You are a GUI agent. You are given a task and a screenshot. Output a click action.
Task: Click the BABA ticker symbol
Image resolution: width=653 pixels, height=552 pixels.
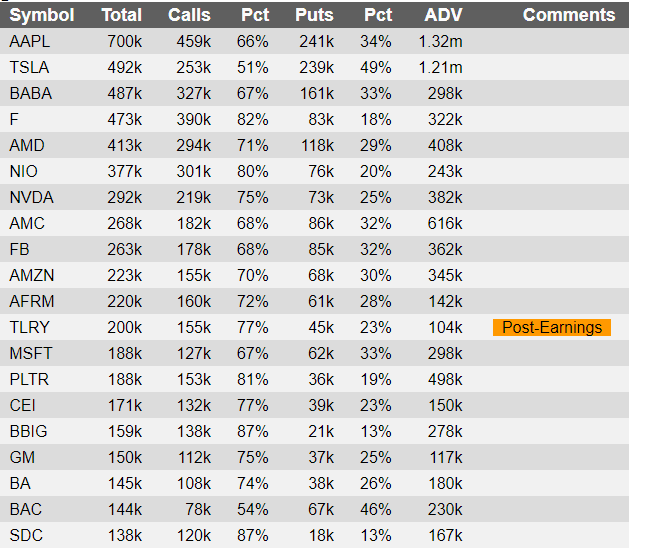[x=30, y=93]
